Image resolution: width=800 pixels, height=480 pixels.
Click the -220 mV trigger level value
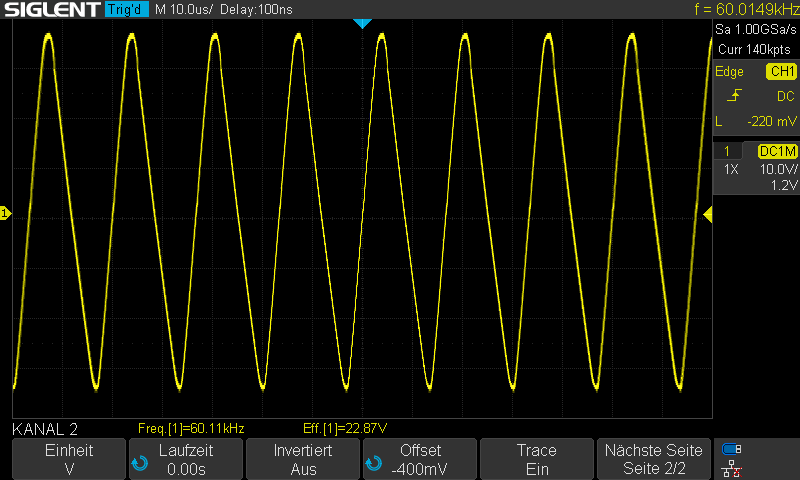click(x=771, y=121)
